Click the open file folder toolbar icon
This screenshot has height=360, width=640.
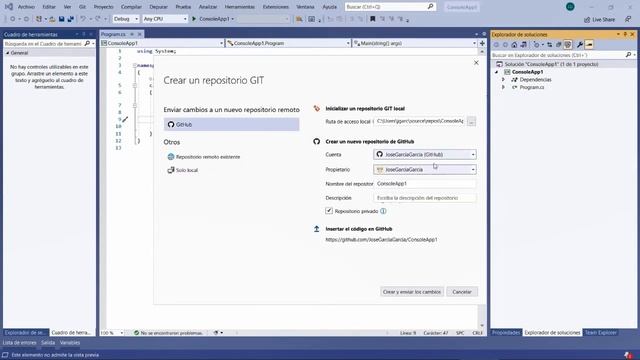(52, 19)
